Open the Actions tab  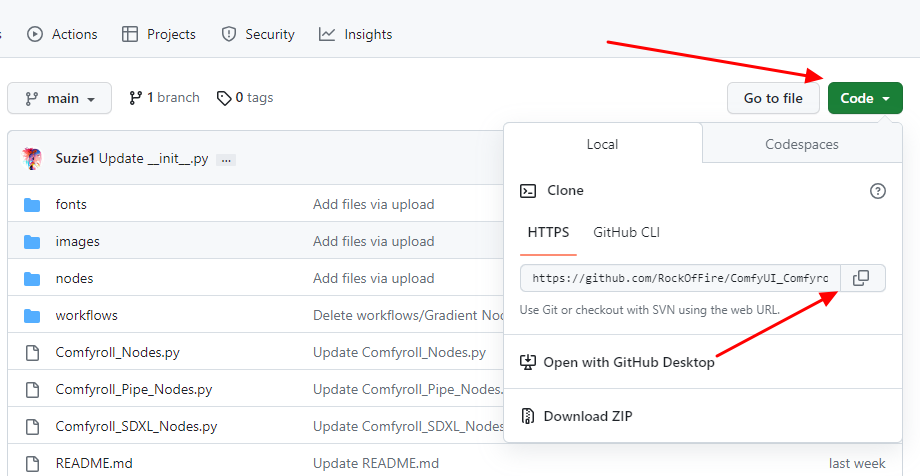pyautogui.click(x=62, y=35)
